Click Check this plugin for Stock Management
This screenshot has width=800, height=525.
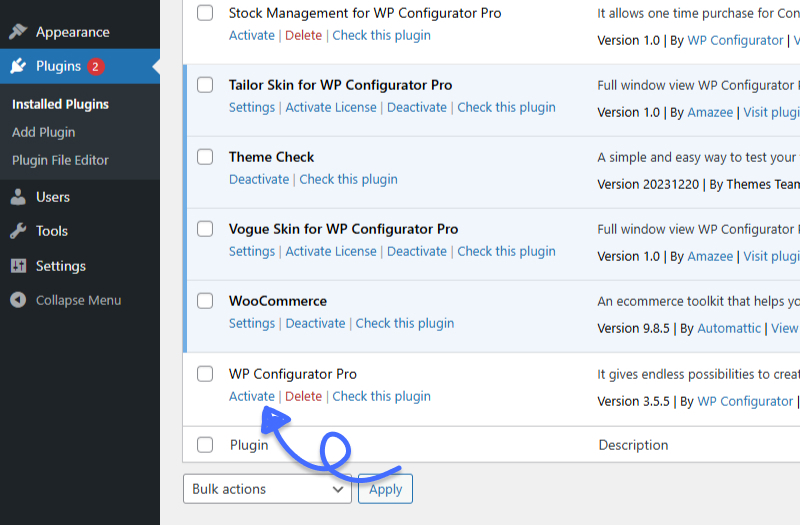(381, 35)
